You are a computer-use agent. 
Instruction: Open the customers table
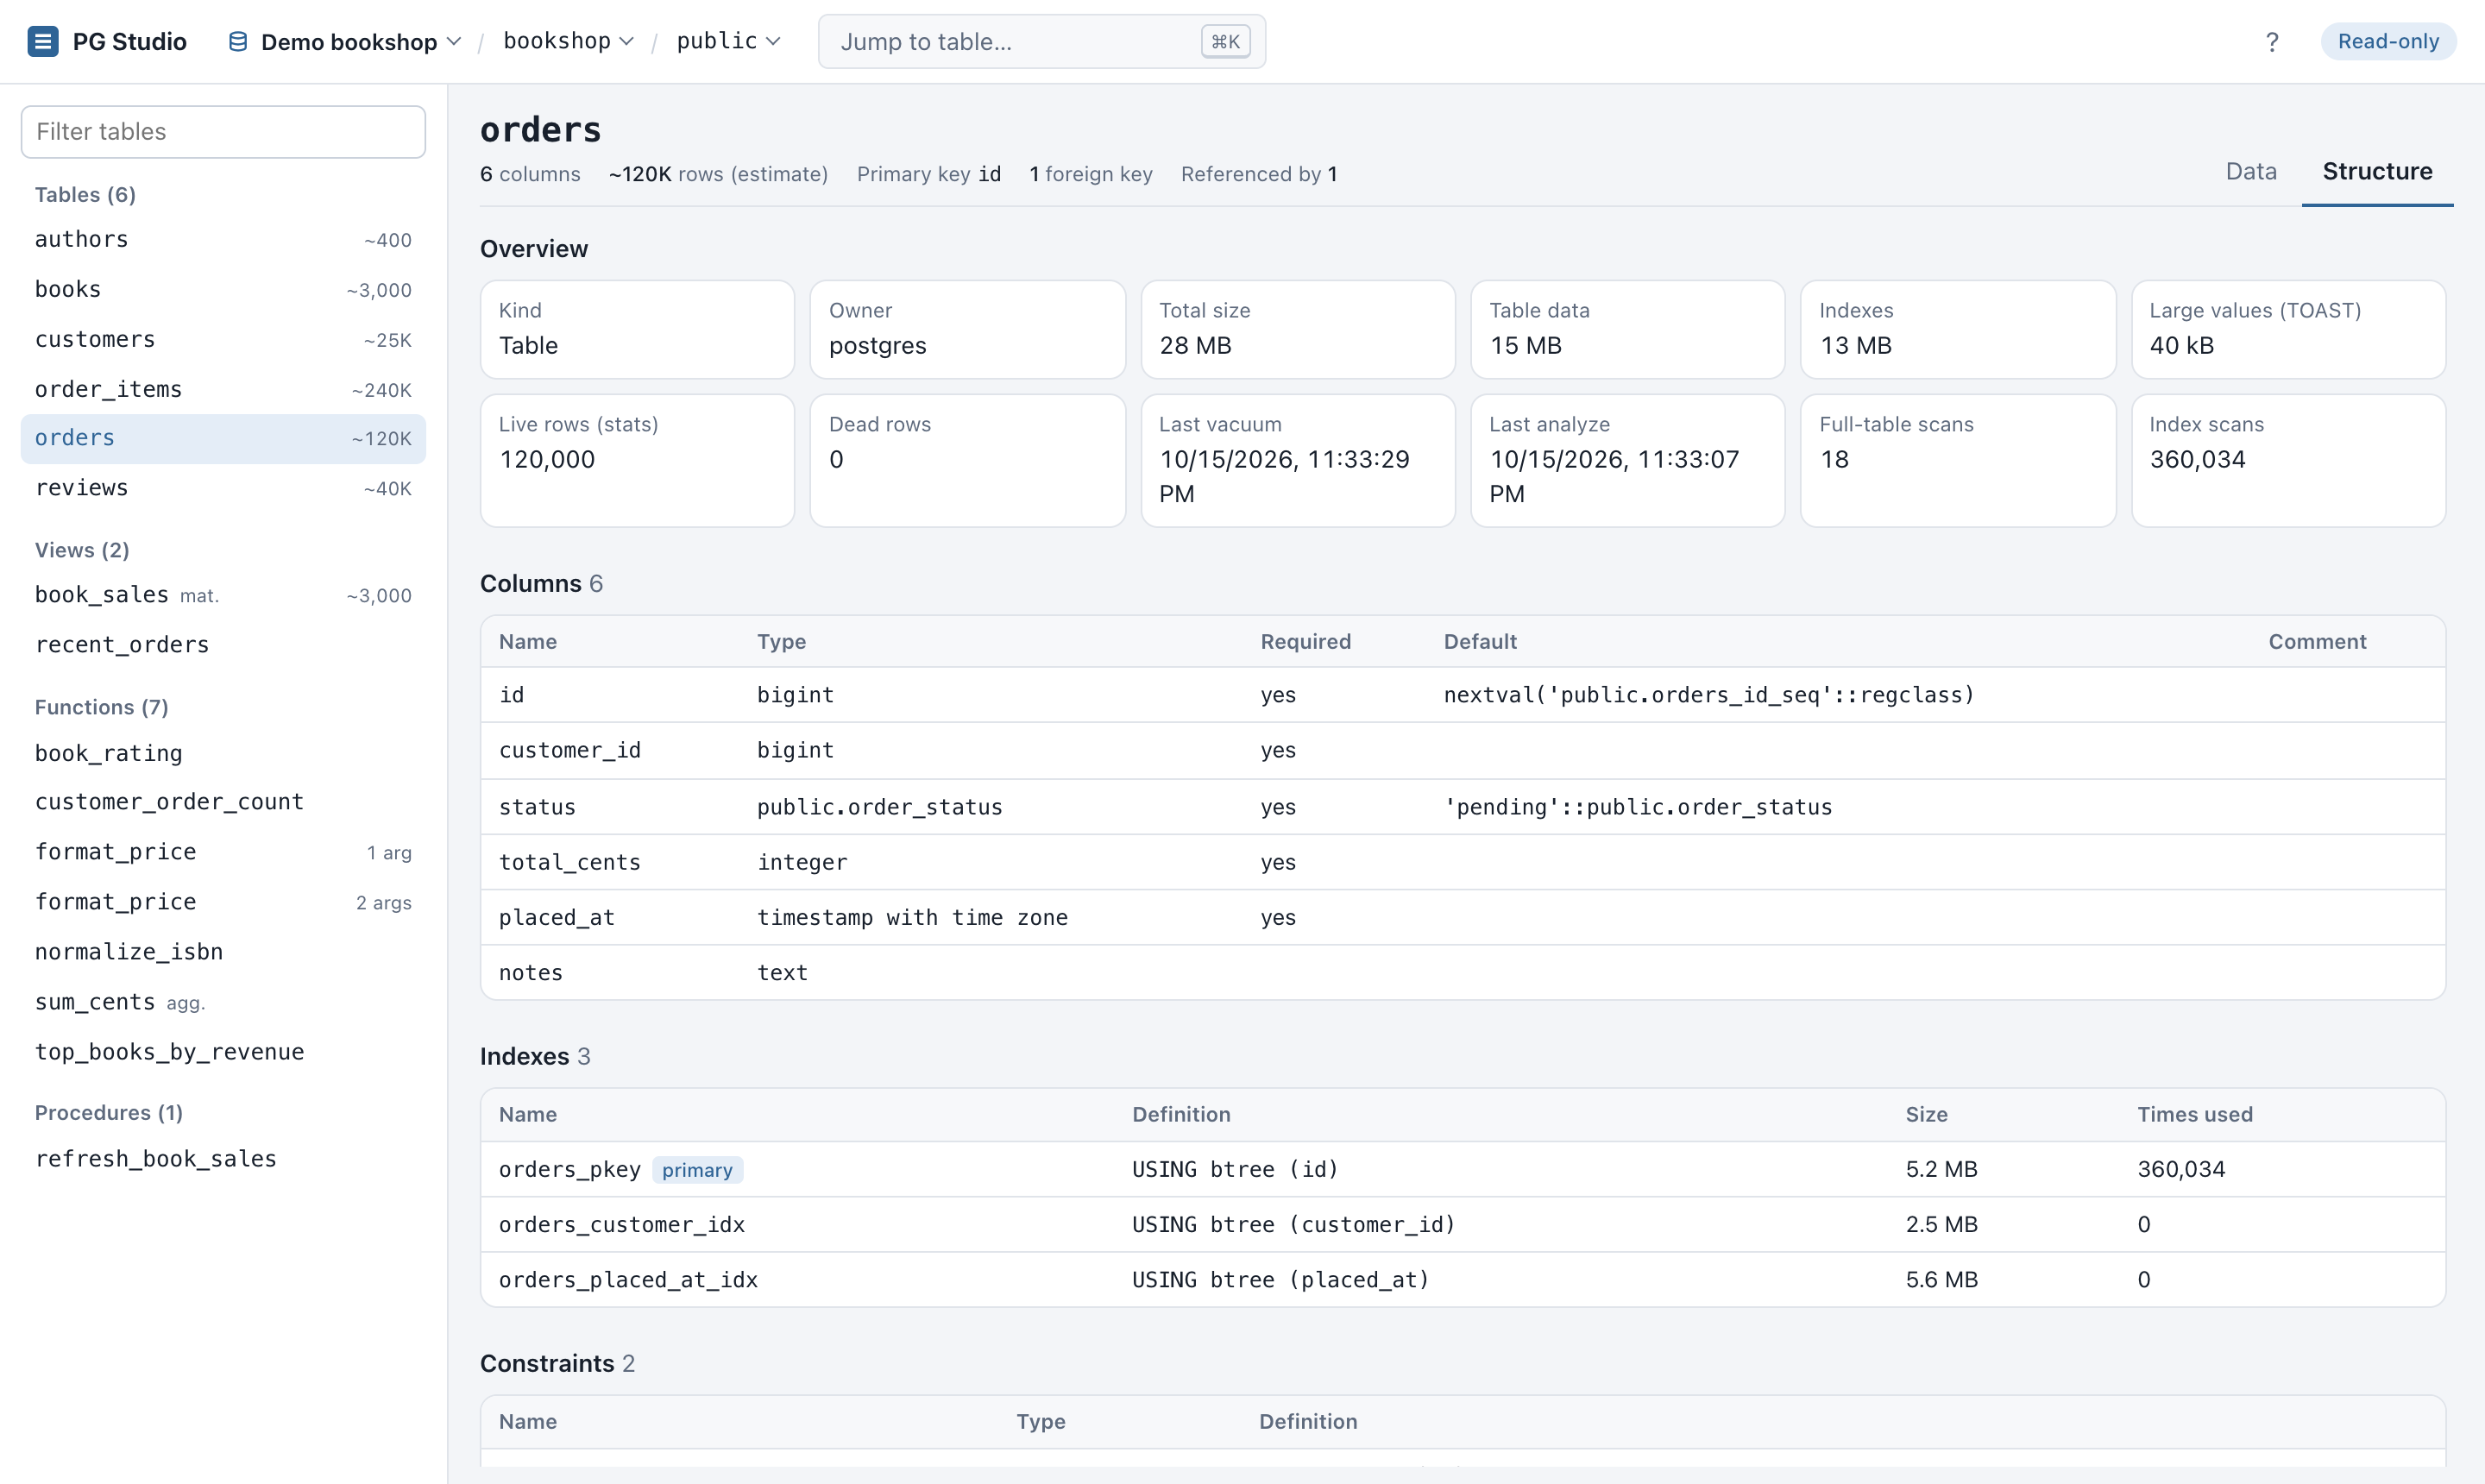[223, 340]
